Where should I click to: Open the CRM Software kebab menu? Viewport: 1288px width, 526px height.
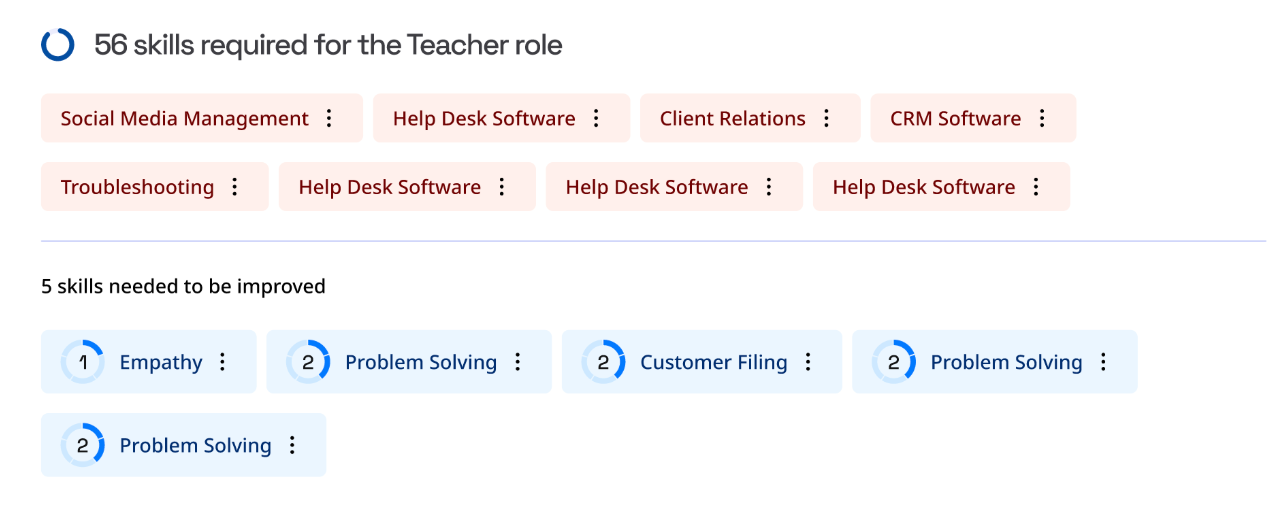click(1042, 119)
